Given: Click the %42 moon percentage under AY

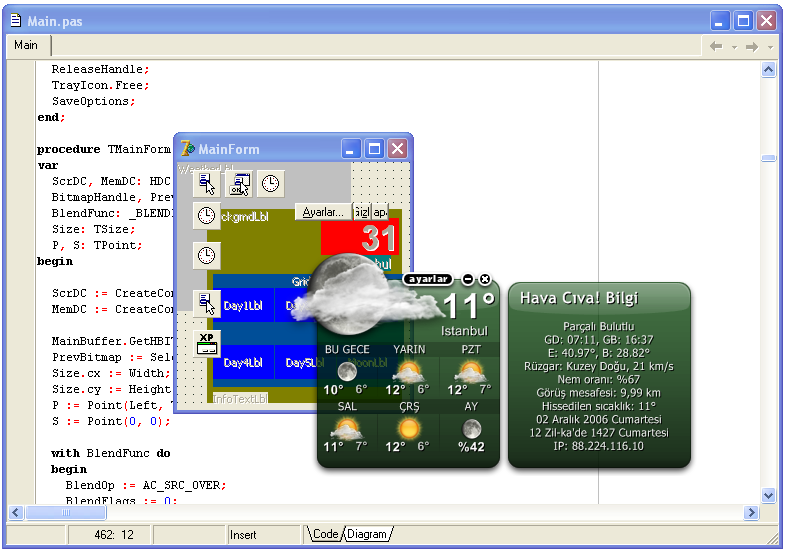Looking at the screenshot, I should coord(471,447).
